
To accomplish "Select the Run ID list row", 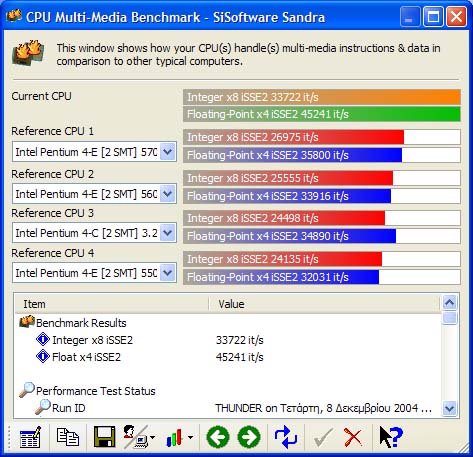I will [228, 408].
